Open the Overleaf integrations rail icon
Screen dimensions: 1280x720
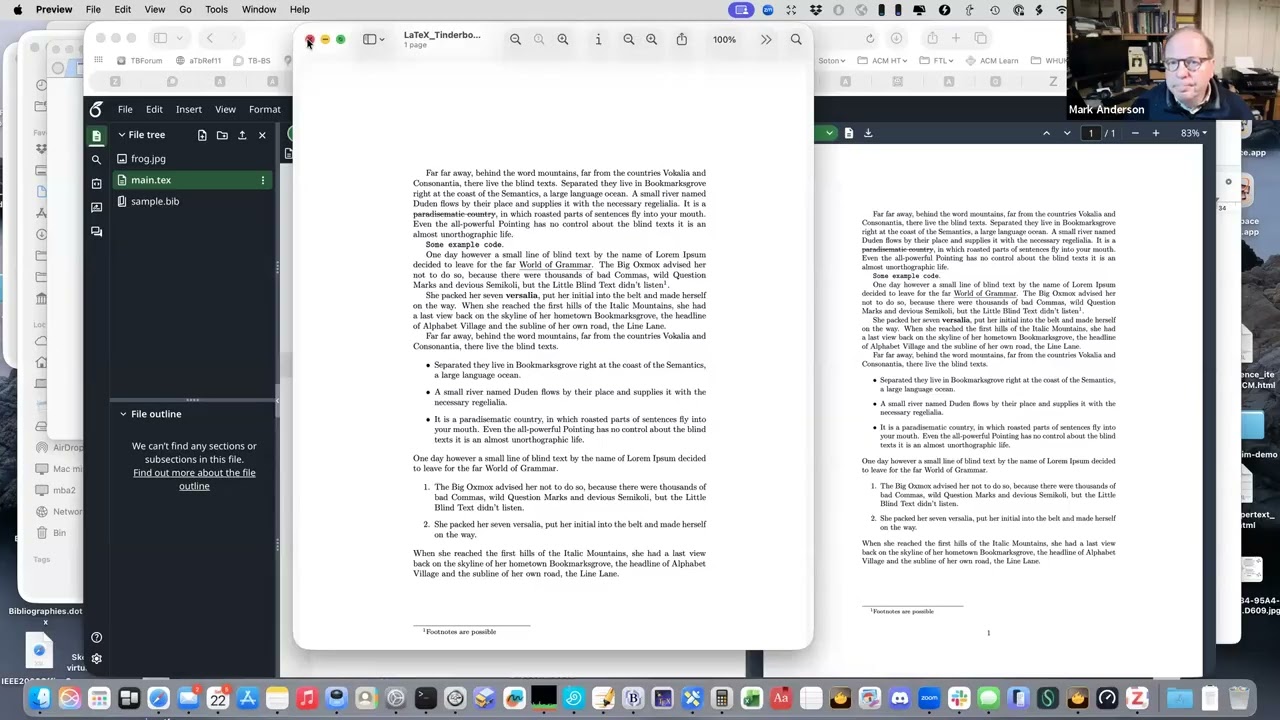96,184
